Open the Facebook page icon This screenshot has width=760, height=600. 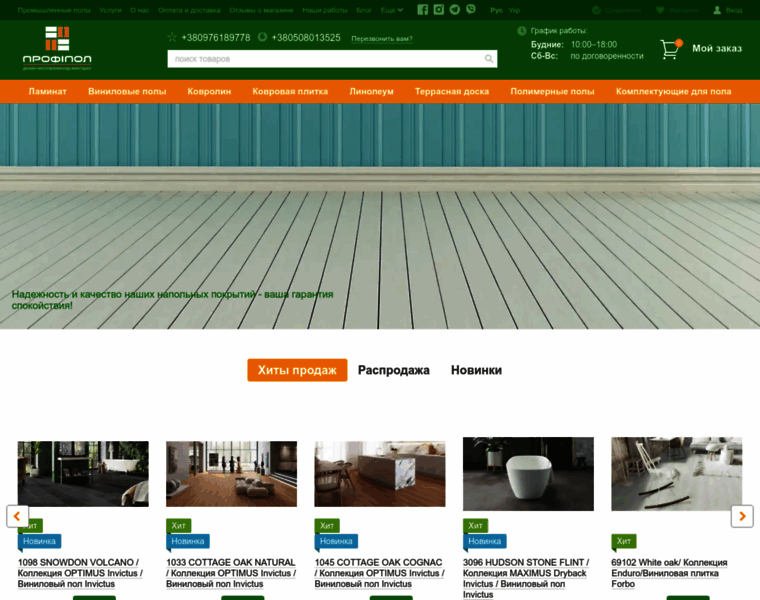(x=423, y=10)
